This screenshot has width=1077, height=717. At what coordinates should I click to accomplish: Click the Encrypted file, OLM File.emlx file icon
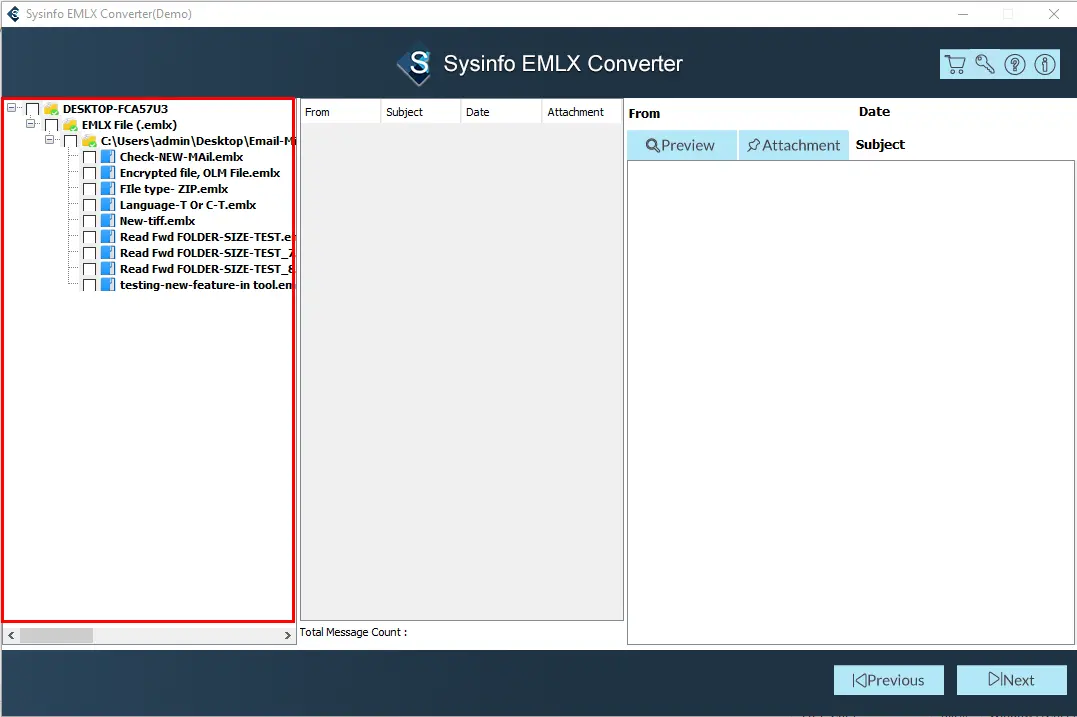pyautogui.click(x=108, y=173)
